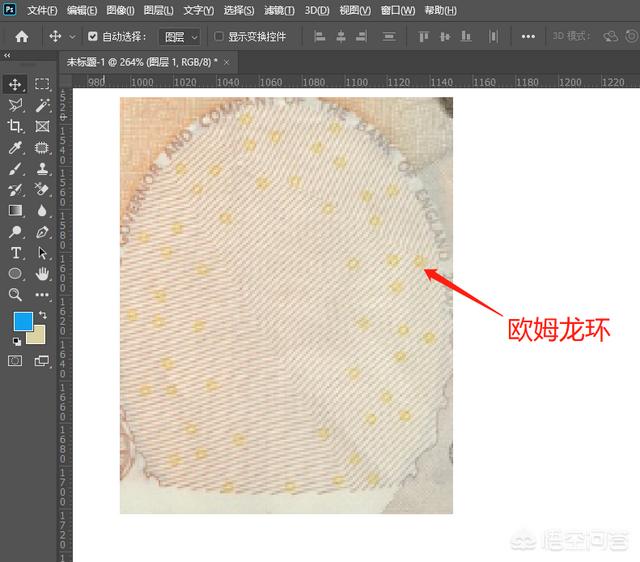Collapse the toolbox with double-arrow
Image resolution: width=640 pixels, height=562 pixels.
(7, 55)
